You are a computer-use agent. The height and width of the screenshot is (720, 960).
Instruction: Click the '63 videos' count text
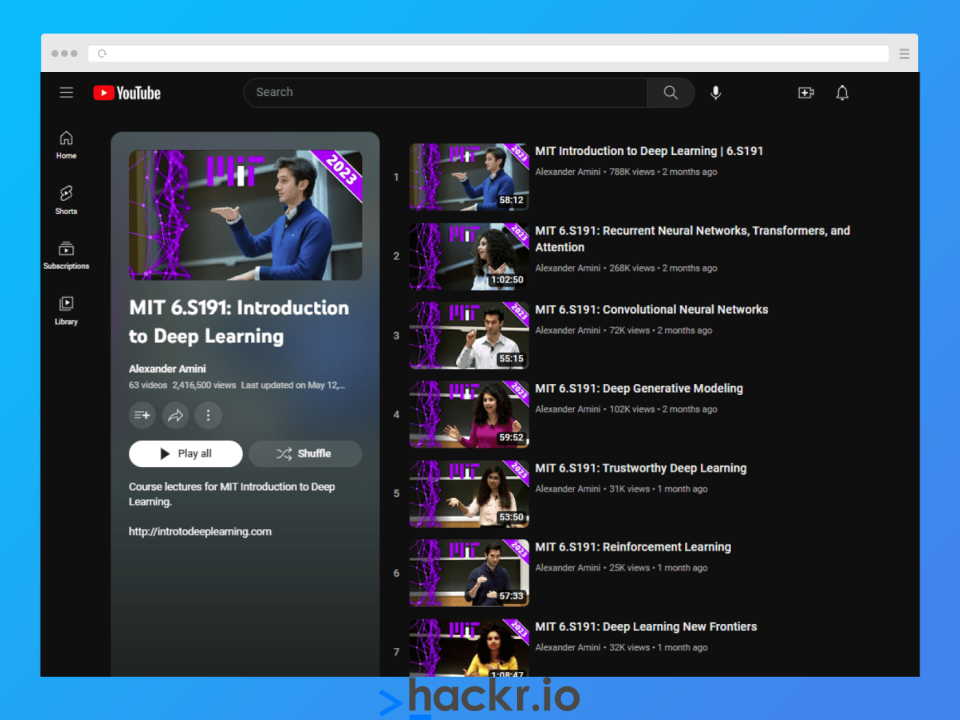148,385
